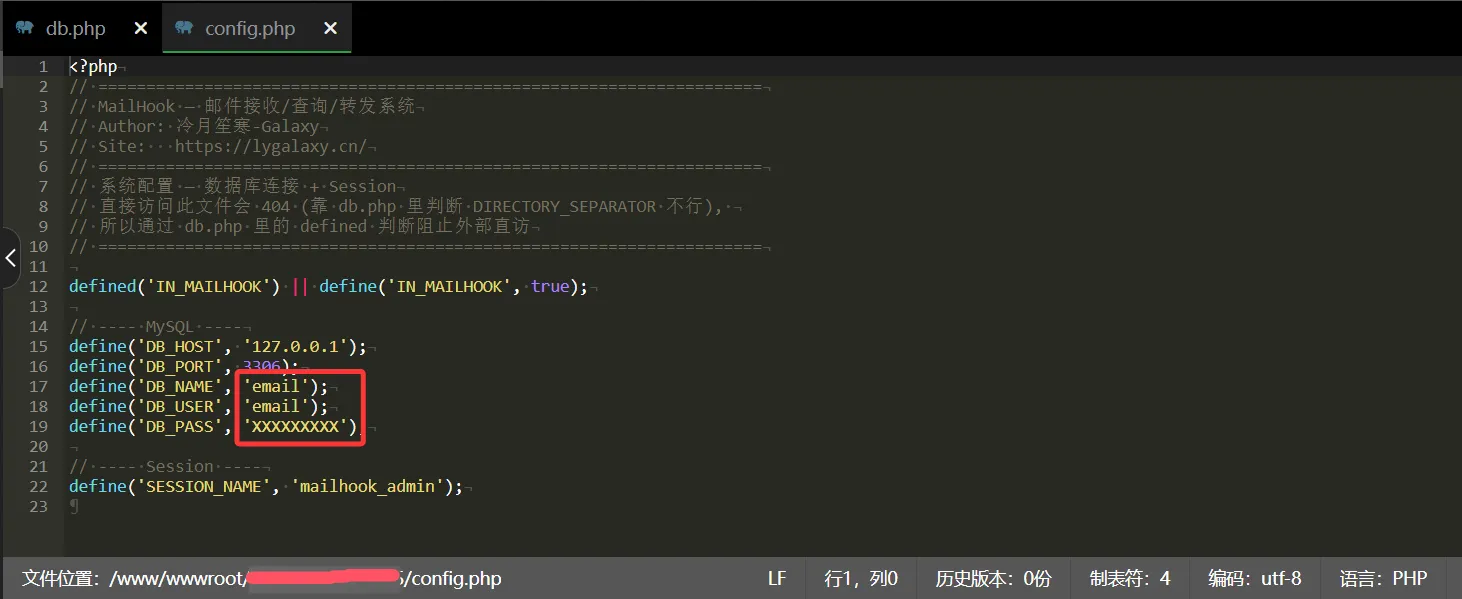Change the LF line ending setting
This screenshot has width=1462, height=599.
(x=777, y=578)
